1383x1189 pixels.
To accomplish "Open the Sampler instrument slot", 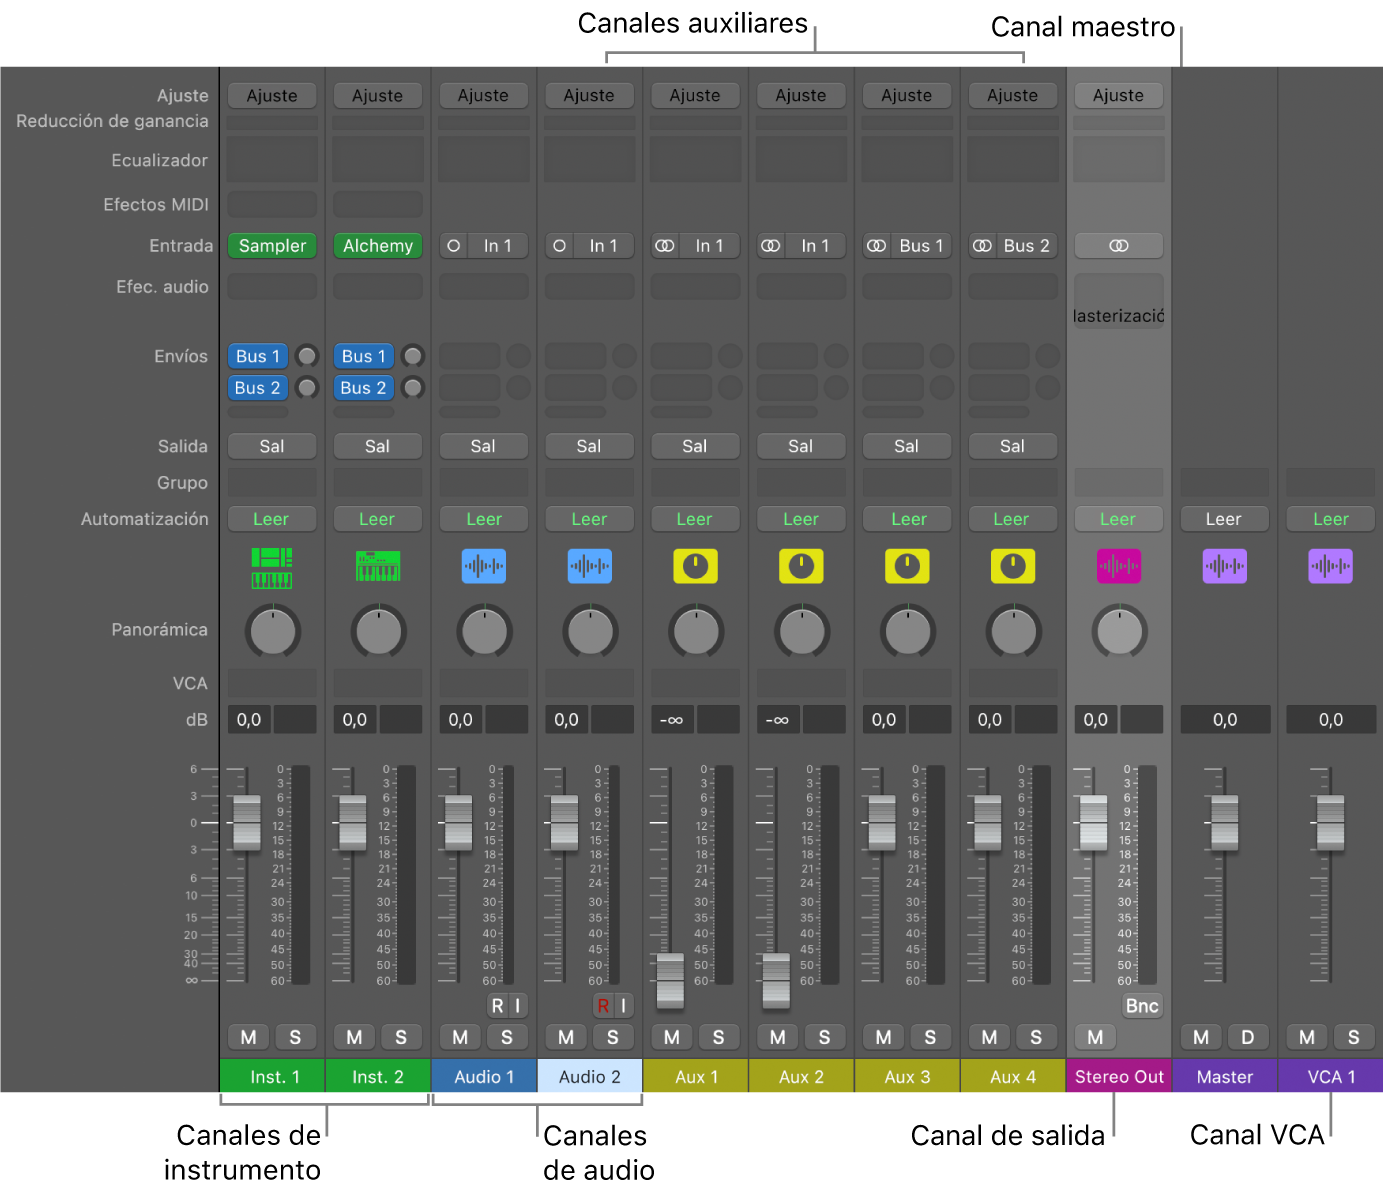I will tap(272, 246).
